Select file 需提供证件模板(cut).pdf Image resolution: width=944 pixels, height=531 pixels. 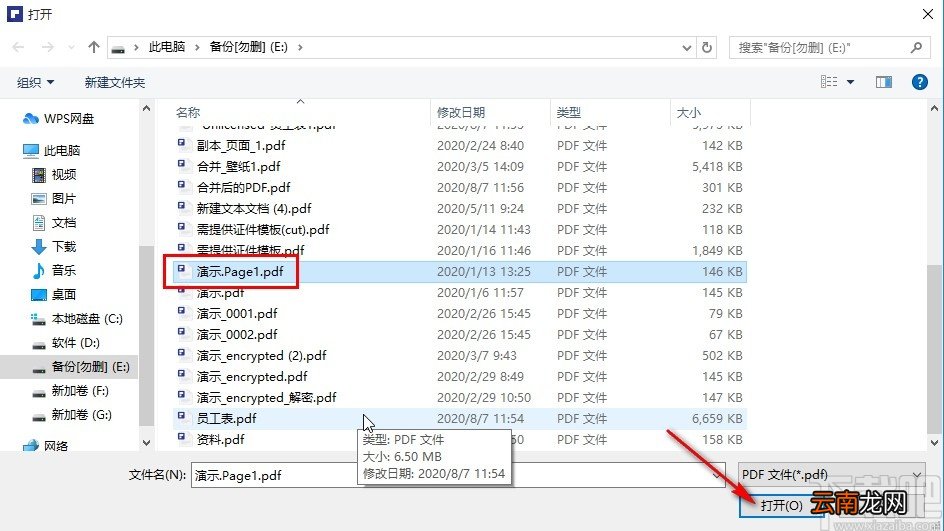pos(262,229)
